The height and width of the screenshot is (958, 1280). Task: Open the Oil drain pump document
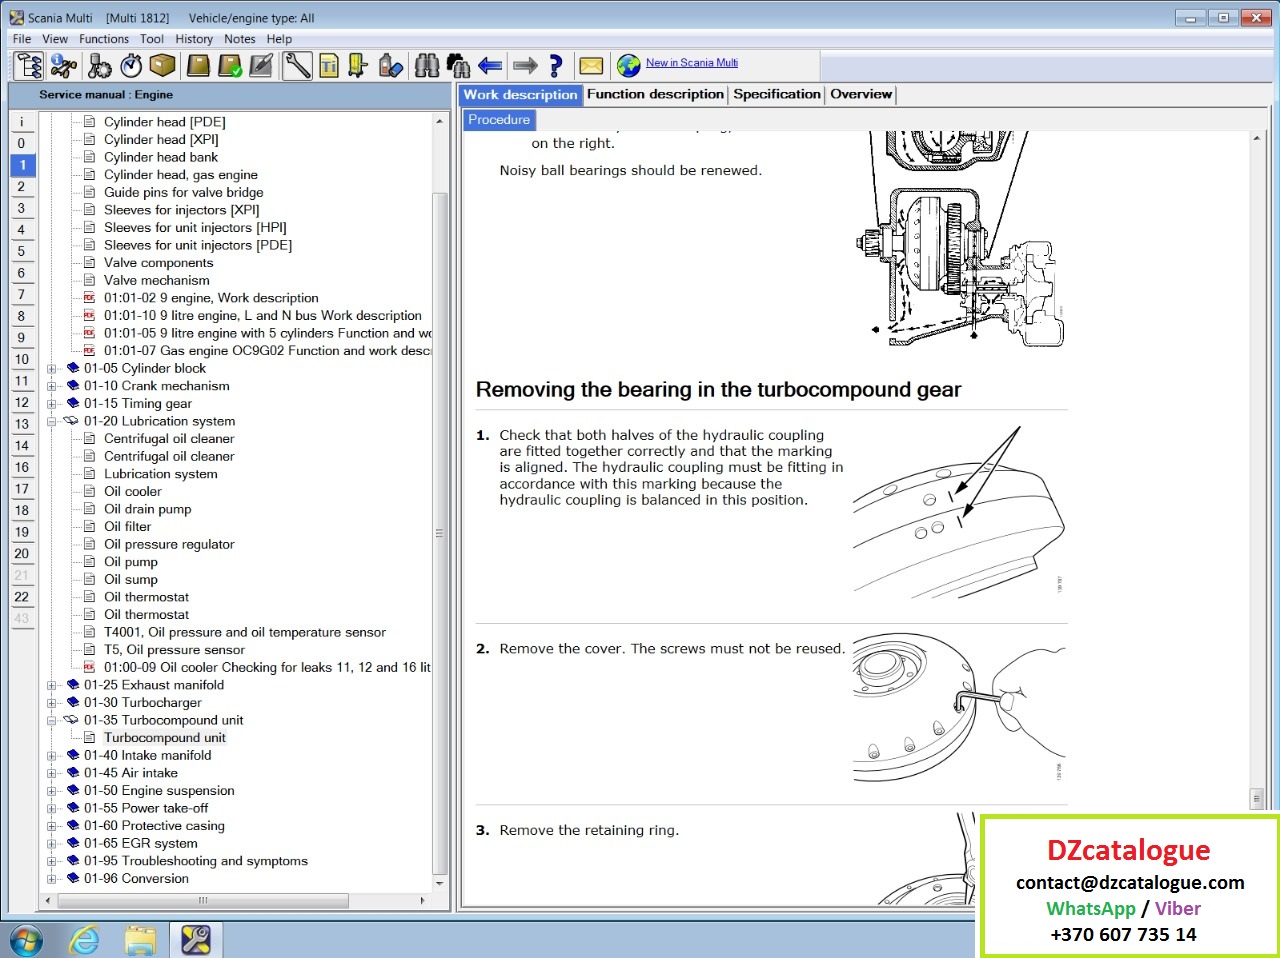(148, 509)
